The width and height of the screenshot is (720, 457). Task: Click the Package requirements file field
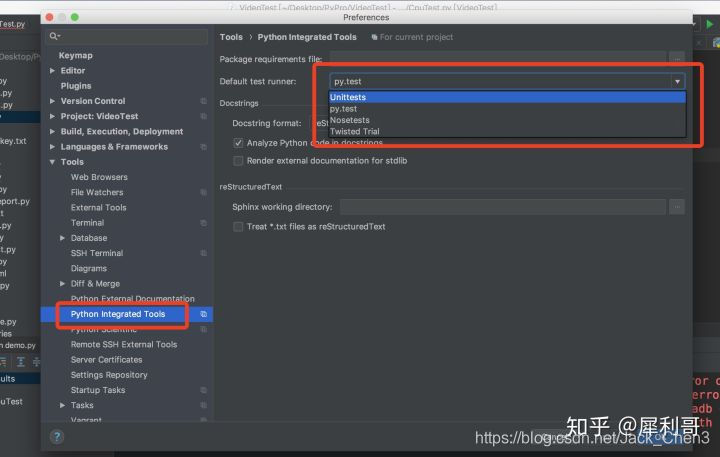tap(498, 58)
